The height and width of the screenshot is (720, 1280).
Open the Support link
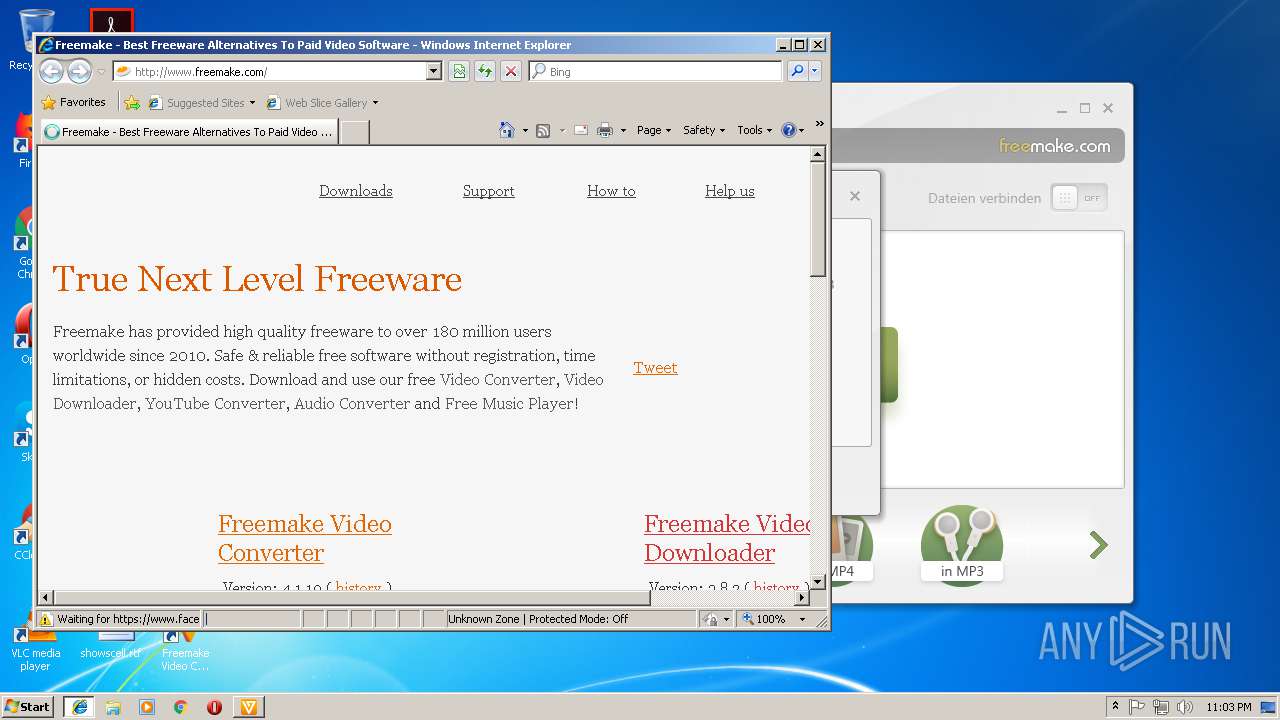tap(488, 191)
